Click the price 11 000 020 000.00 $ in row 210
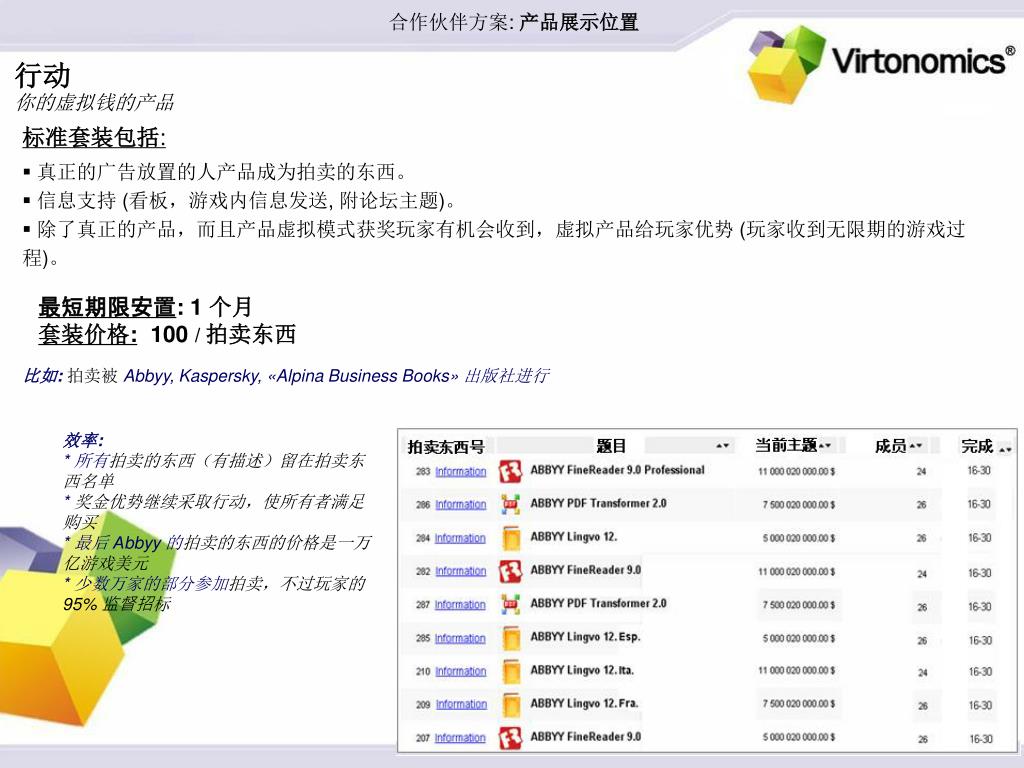 click(796, 671)
